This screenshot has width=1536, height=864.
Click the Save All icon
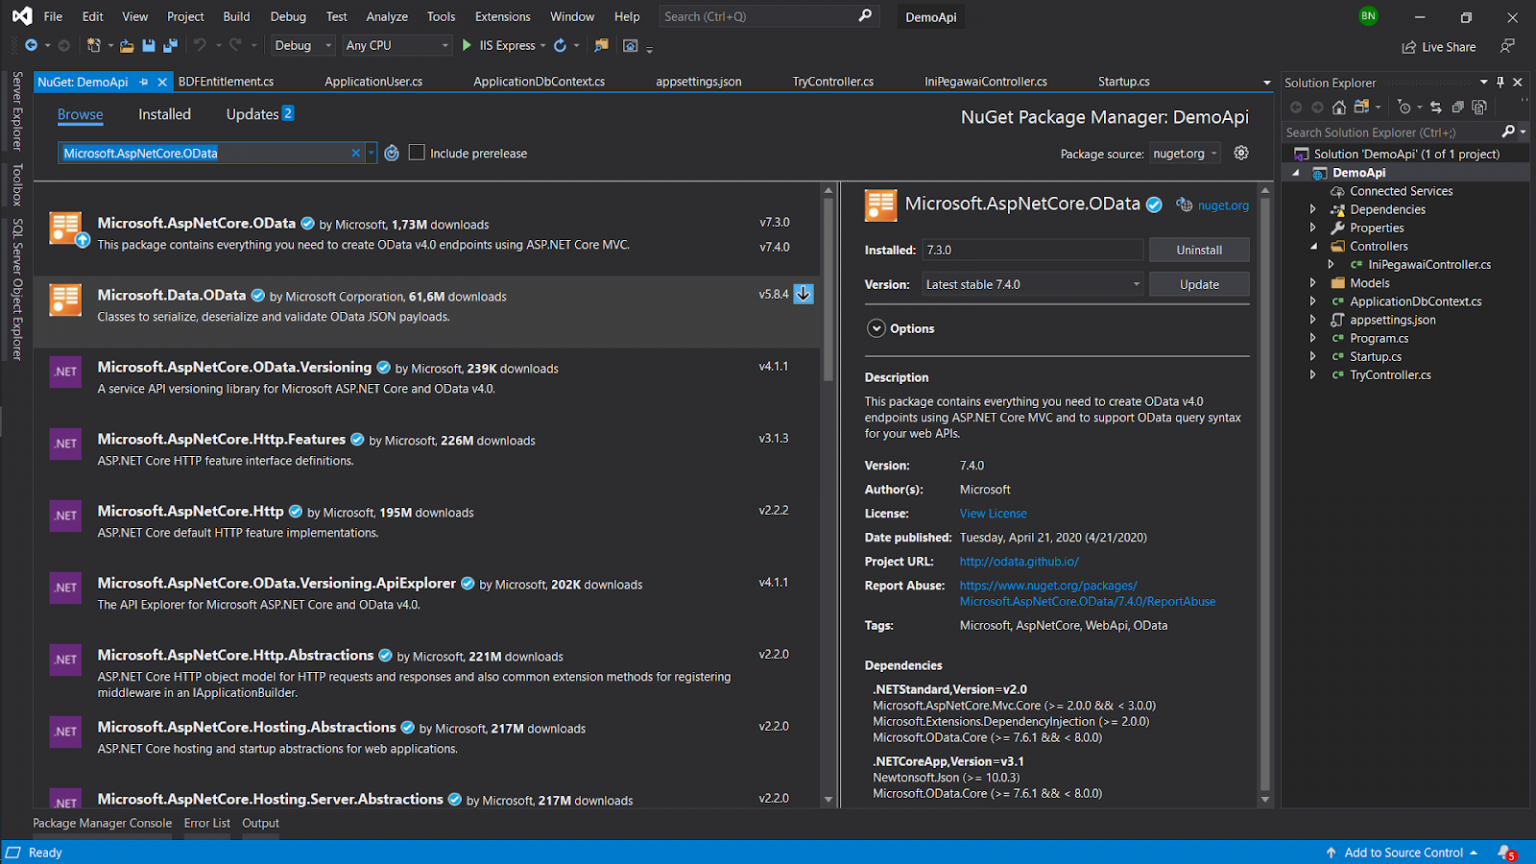coord(170,45)
